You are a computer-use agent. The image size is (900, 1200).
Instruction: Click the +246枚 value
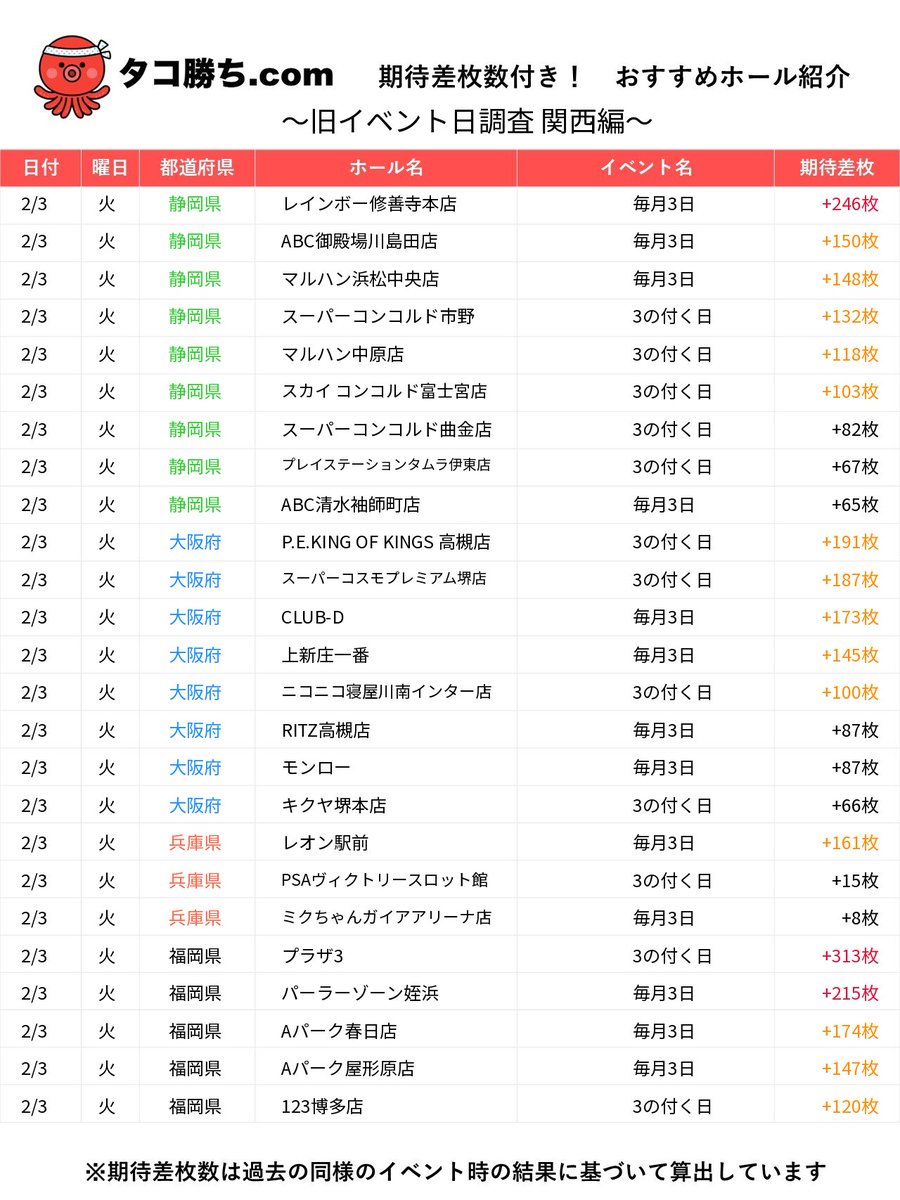click(x=849, y=204)
